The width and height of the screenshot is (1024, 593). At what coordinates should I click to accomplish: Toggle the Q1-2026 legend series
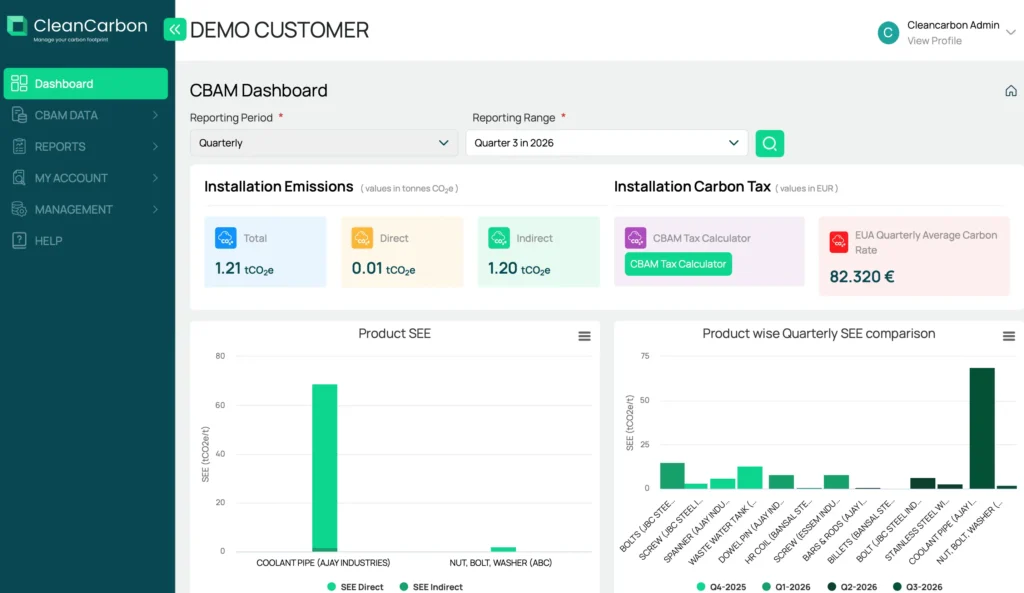pos(786,586)
